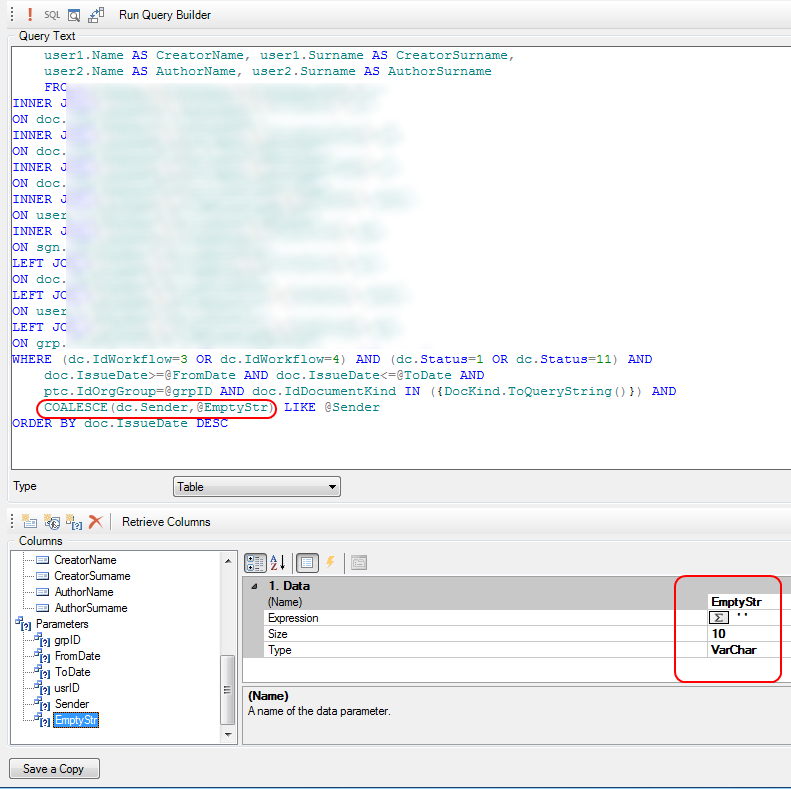Image resolution: width=791 pixels, height=789 pixels.
Task: Collapse the 1. Data category
Action: tap(255, 586)
